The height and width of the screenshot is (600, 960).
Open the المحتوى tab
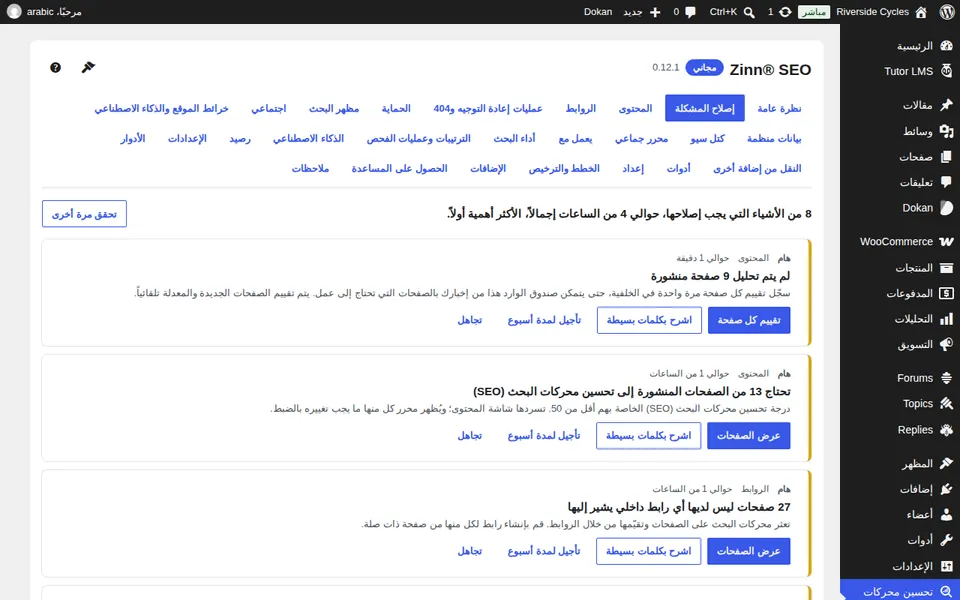[x=636, y=108]
